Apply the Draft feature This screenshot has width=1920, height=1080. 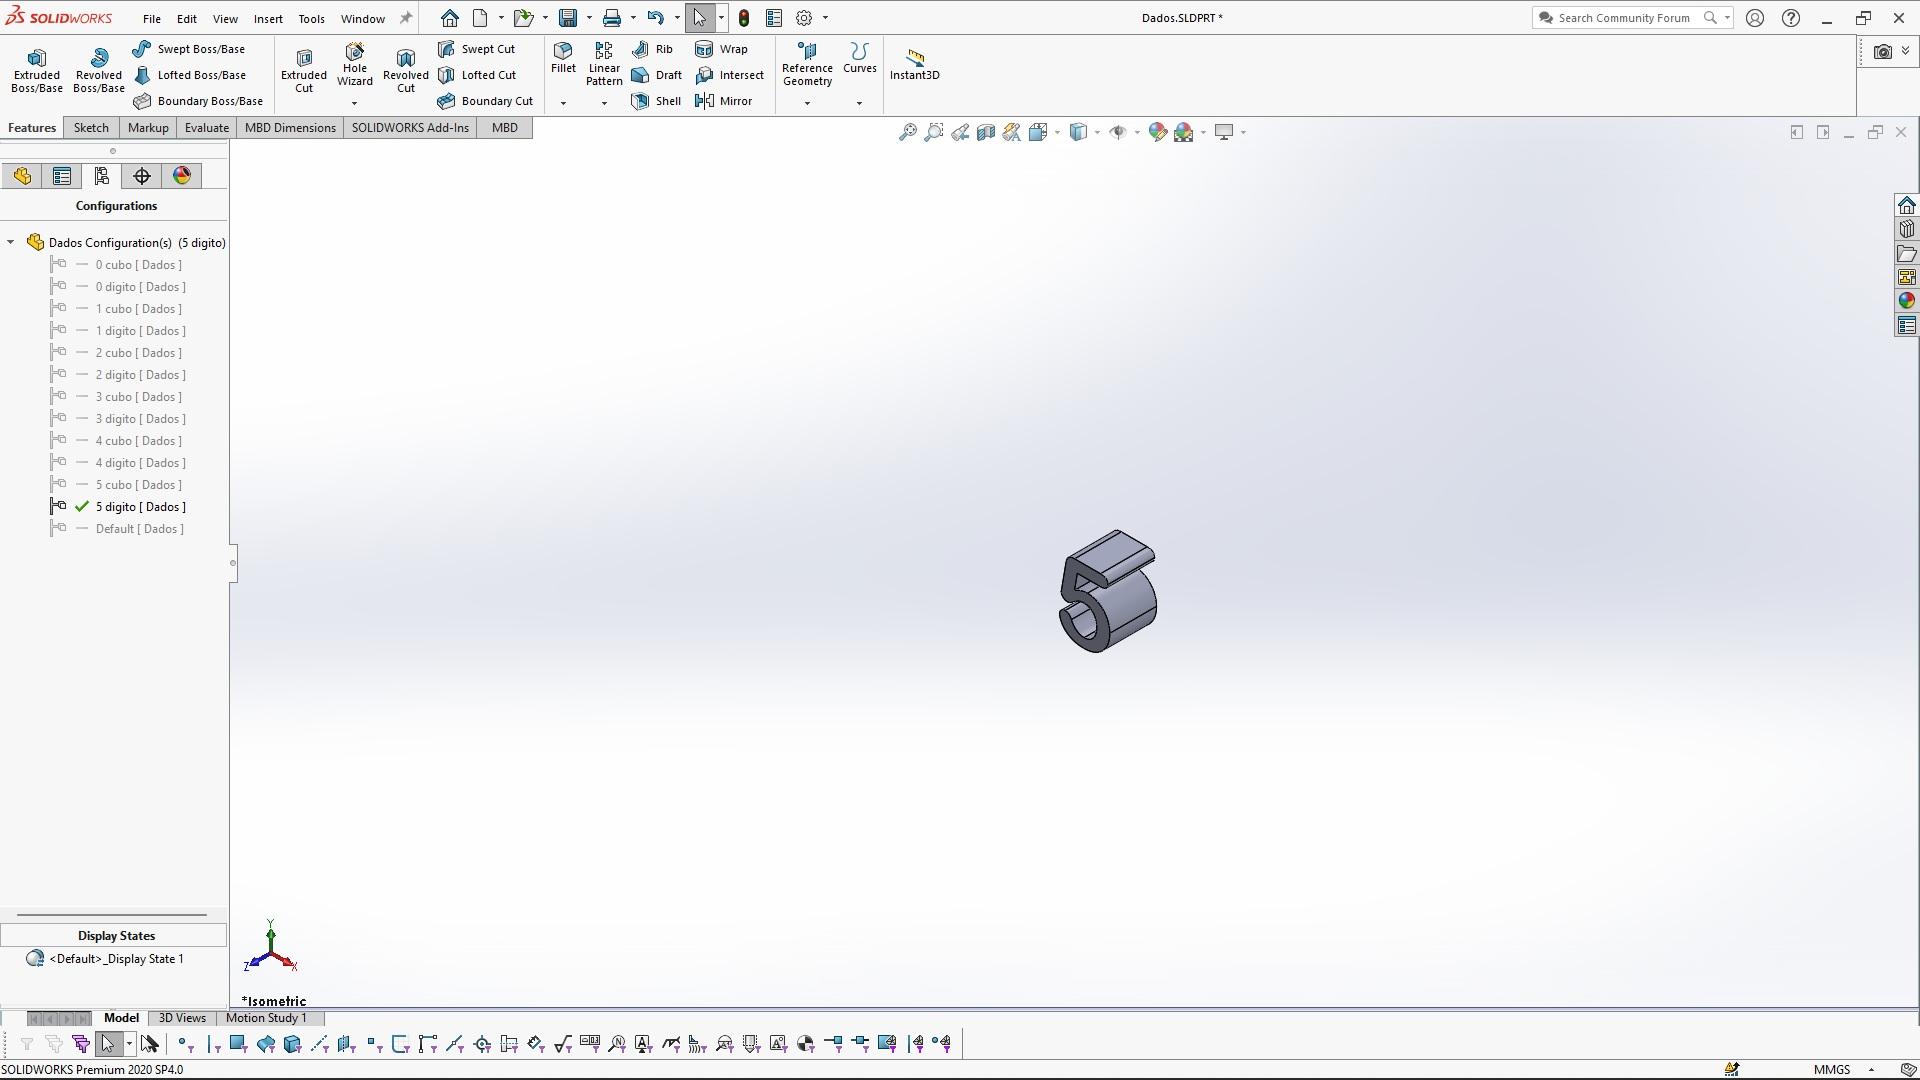coord(657,75)
